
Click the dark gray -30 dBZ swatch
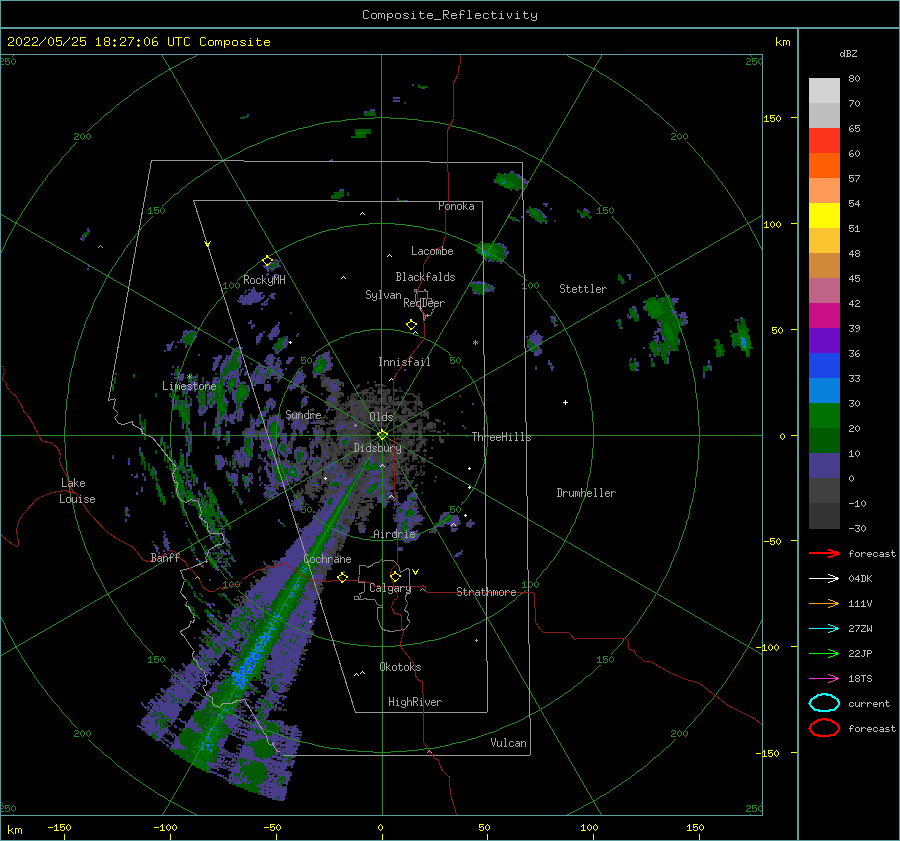824,516
